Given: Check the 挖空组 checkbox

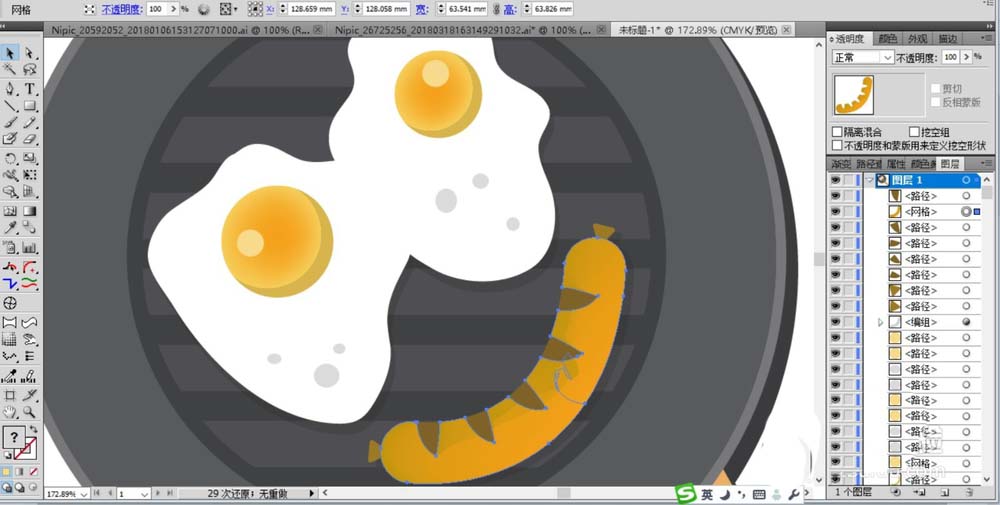Looking at the screenshot, I should tap(914, 132).
